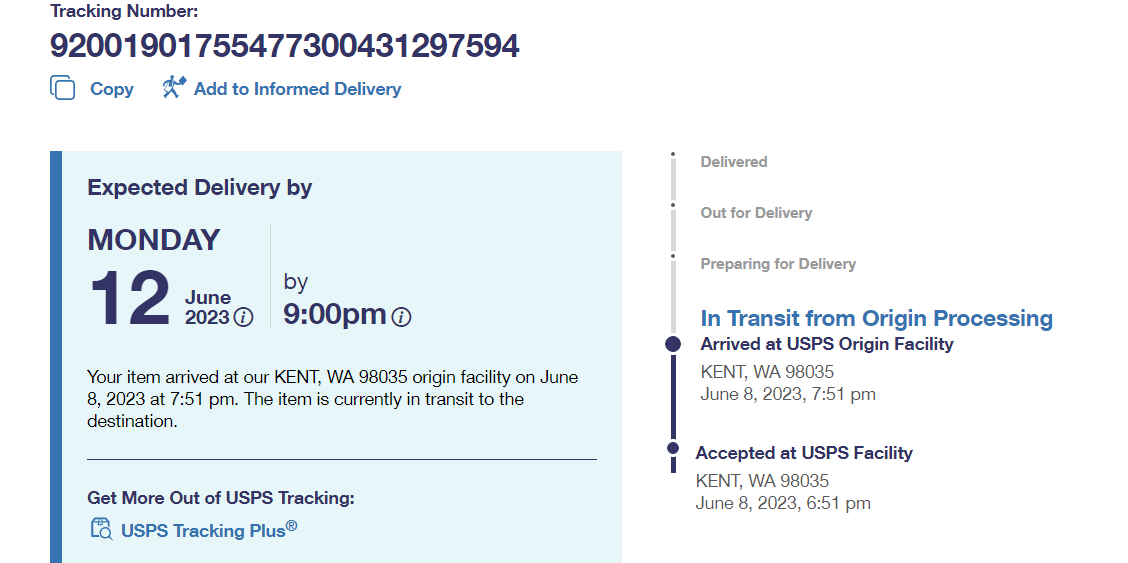Open the info icon next to 9:00pm
Screen dimensions: 1128x563
pyautogui.click(x=401, y=318)
